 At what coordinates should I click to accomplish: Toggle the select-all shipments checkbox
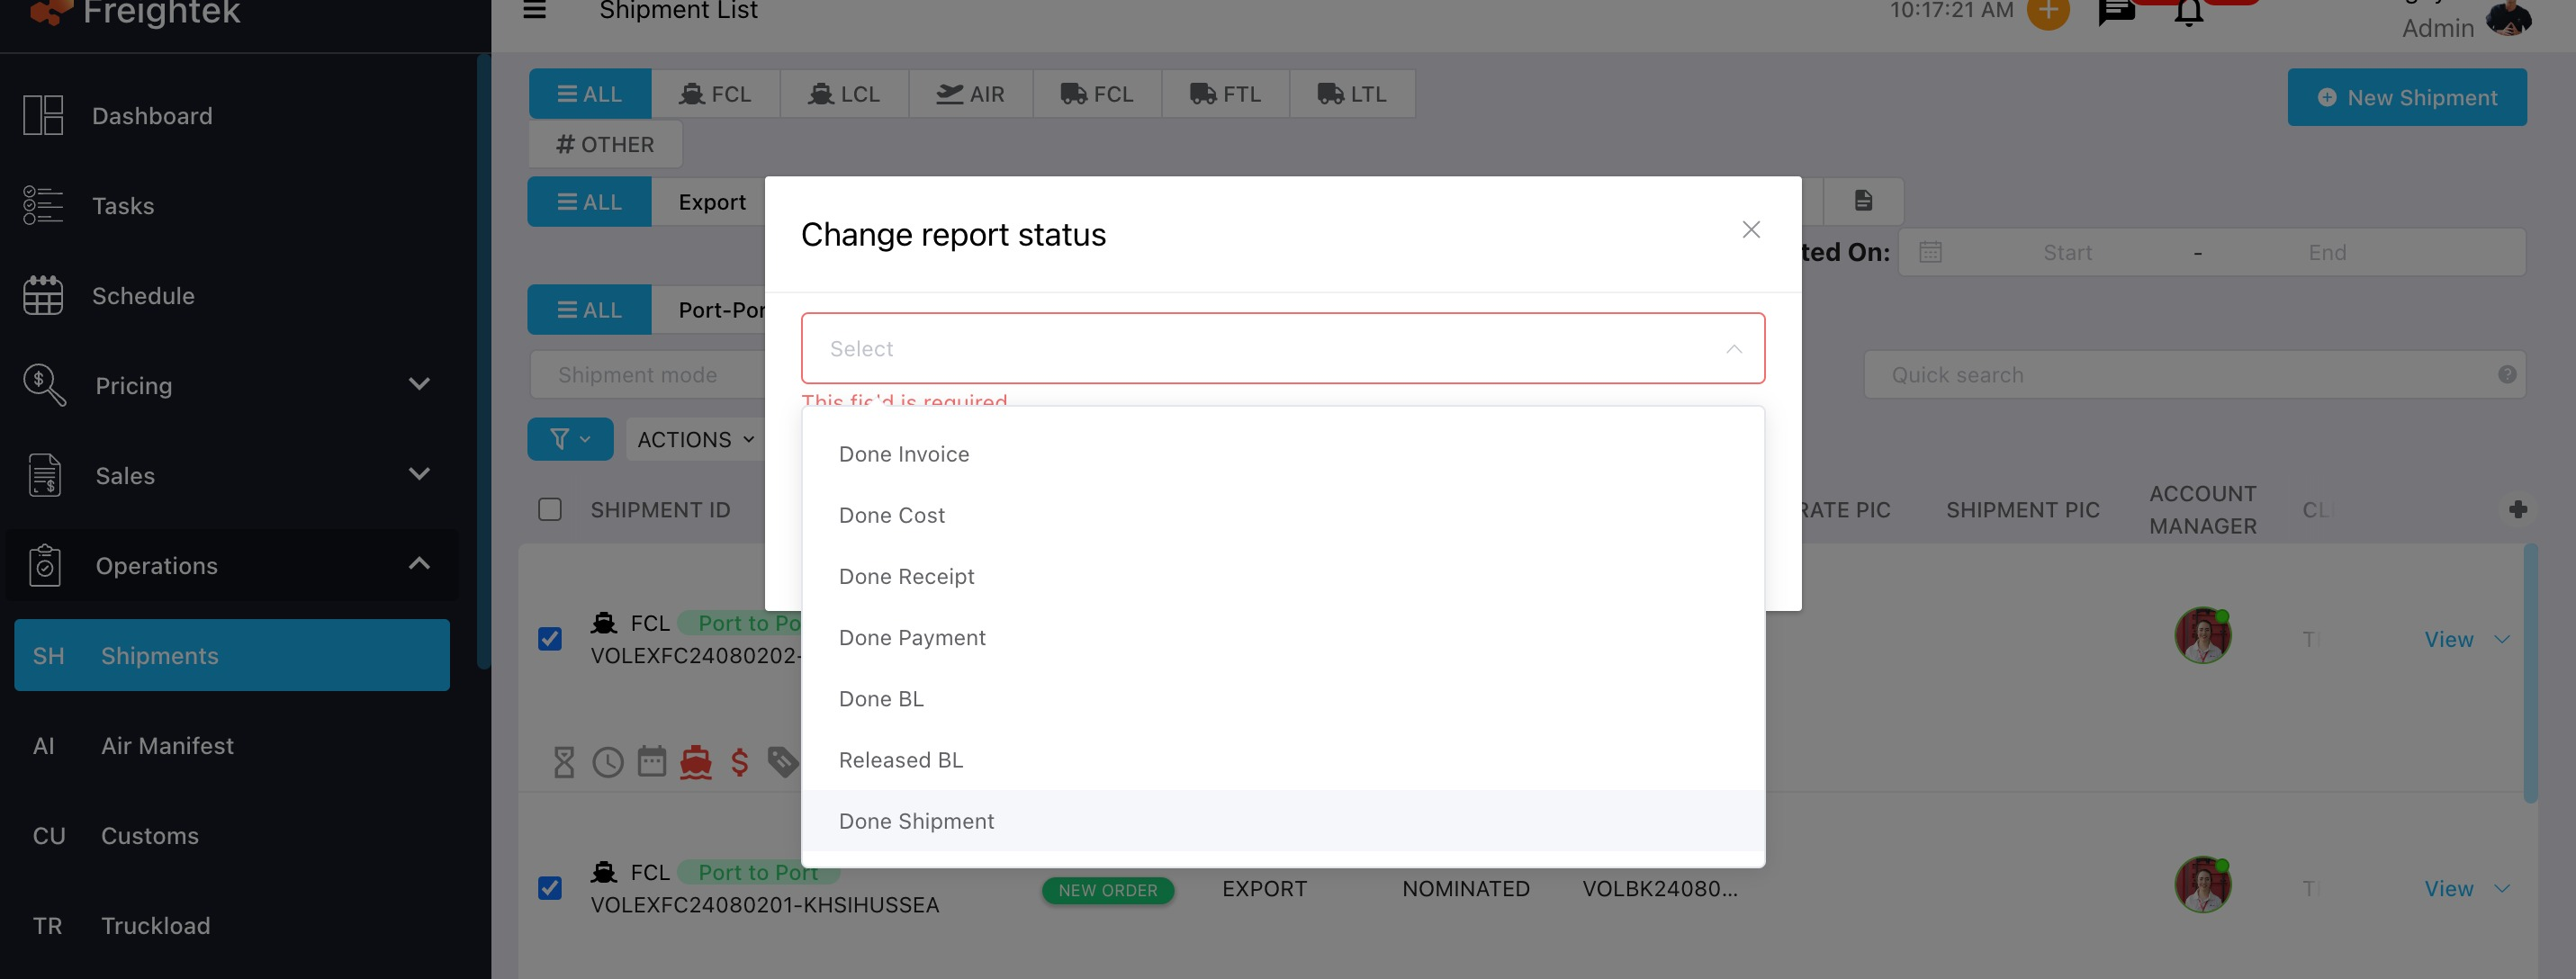[x=550, y=510]
